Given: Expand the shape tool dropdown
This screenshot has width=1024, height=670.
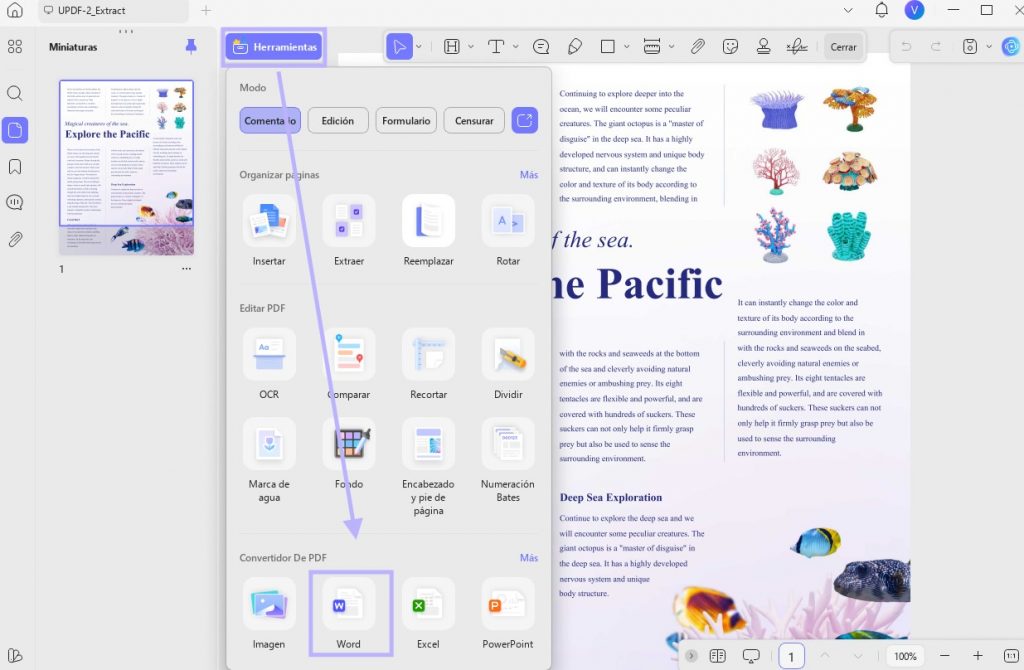Looking at the screenshot, I should (x=626, y=47).
